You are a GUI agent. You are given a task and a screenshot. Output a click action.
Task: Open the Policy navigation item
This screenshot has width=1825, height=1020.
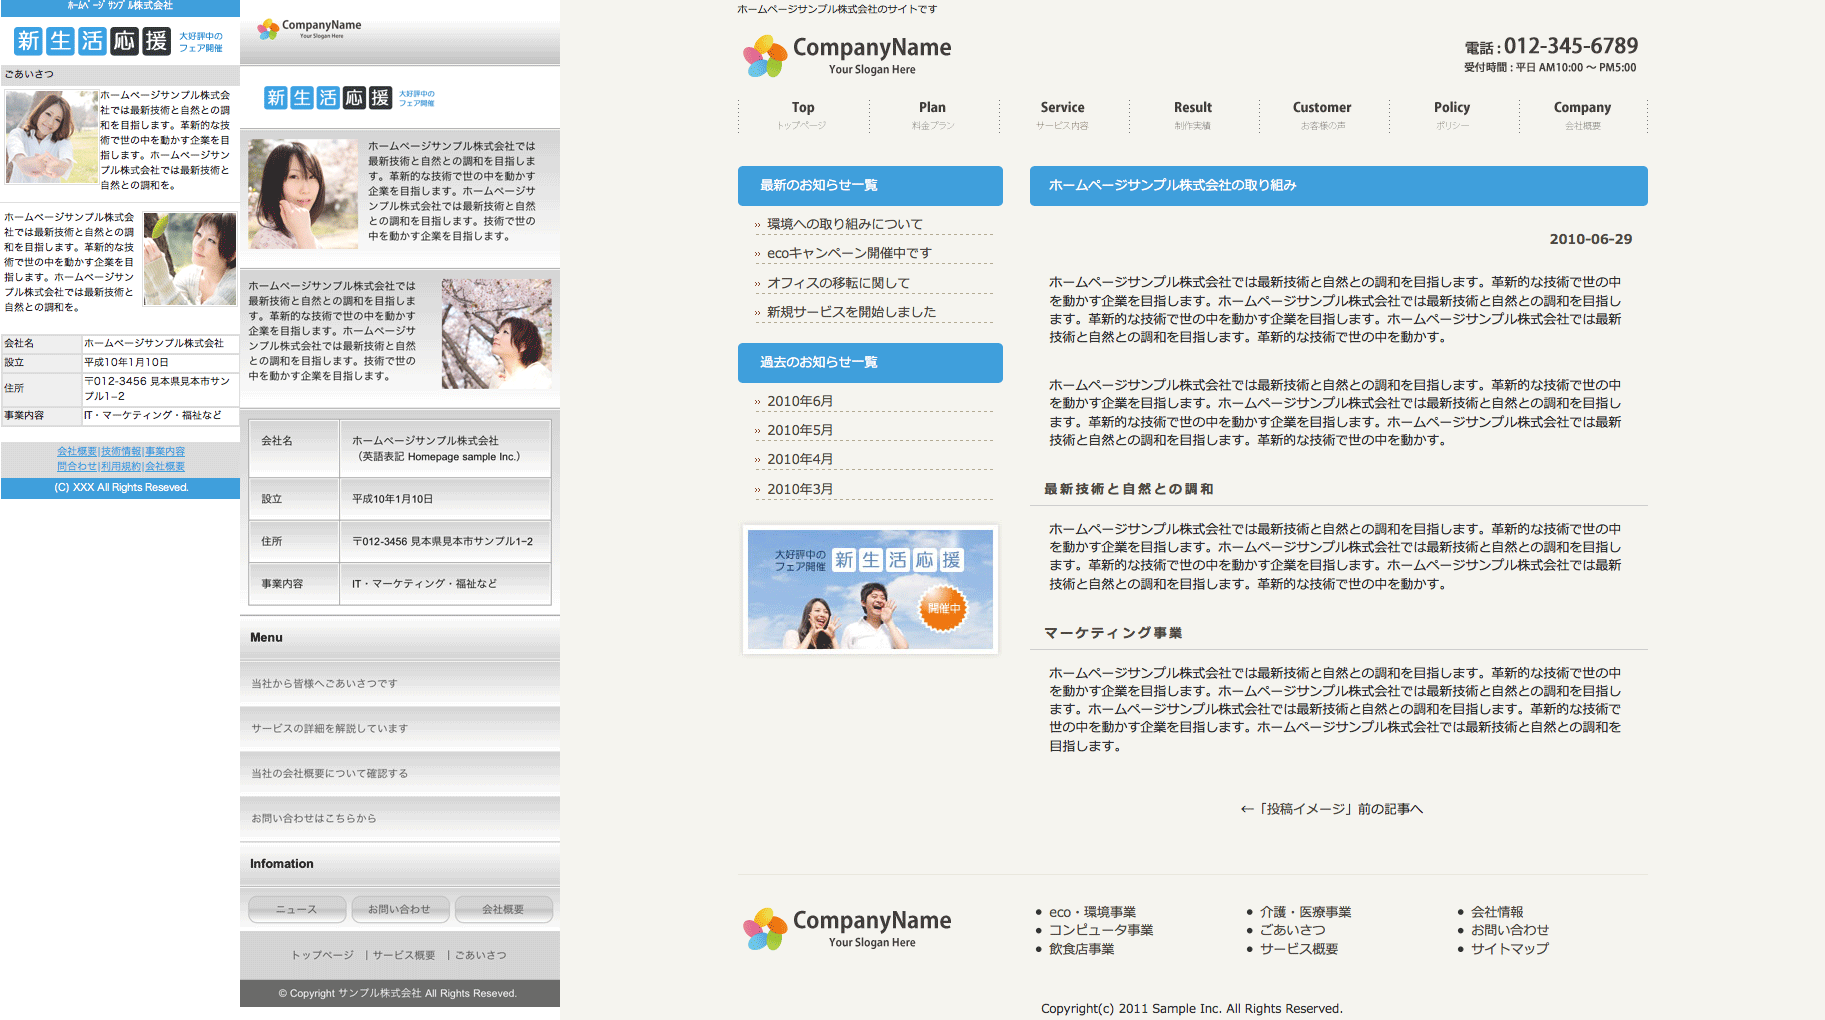[x=1451, y=115]
